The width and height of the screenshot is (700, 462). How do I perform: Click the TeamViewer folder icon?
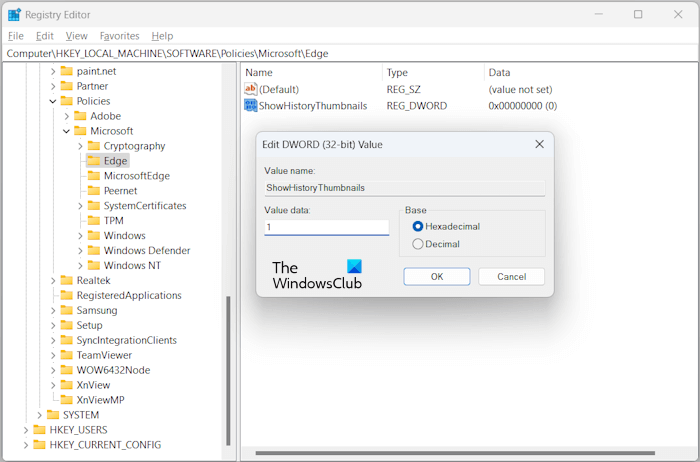(67, 355)
